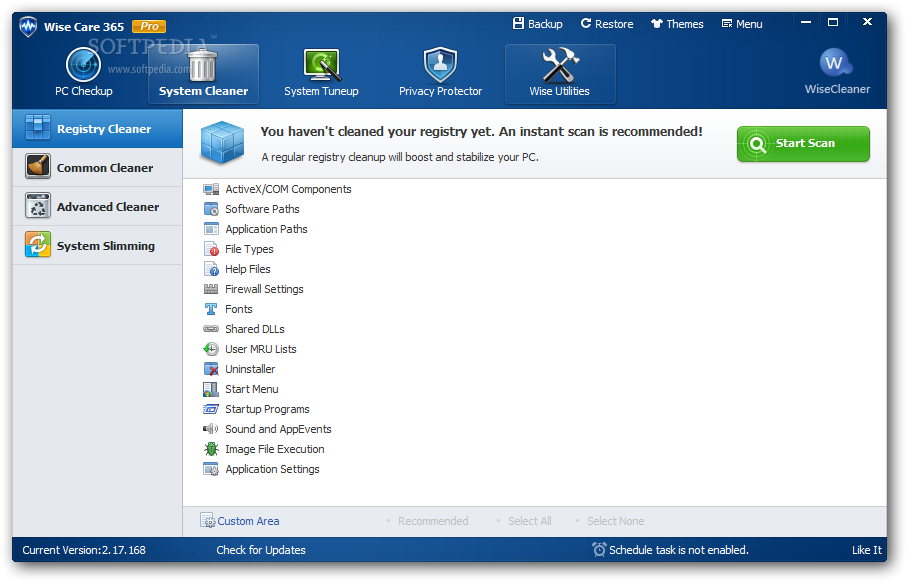This screenshot has height=582, width=907.
Task: Click Select All link
Action: [529, 521]
